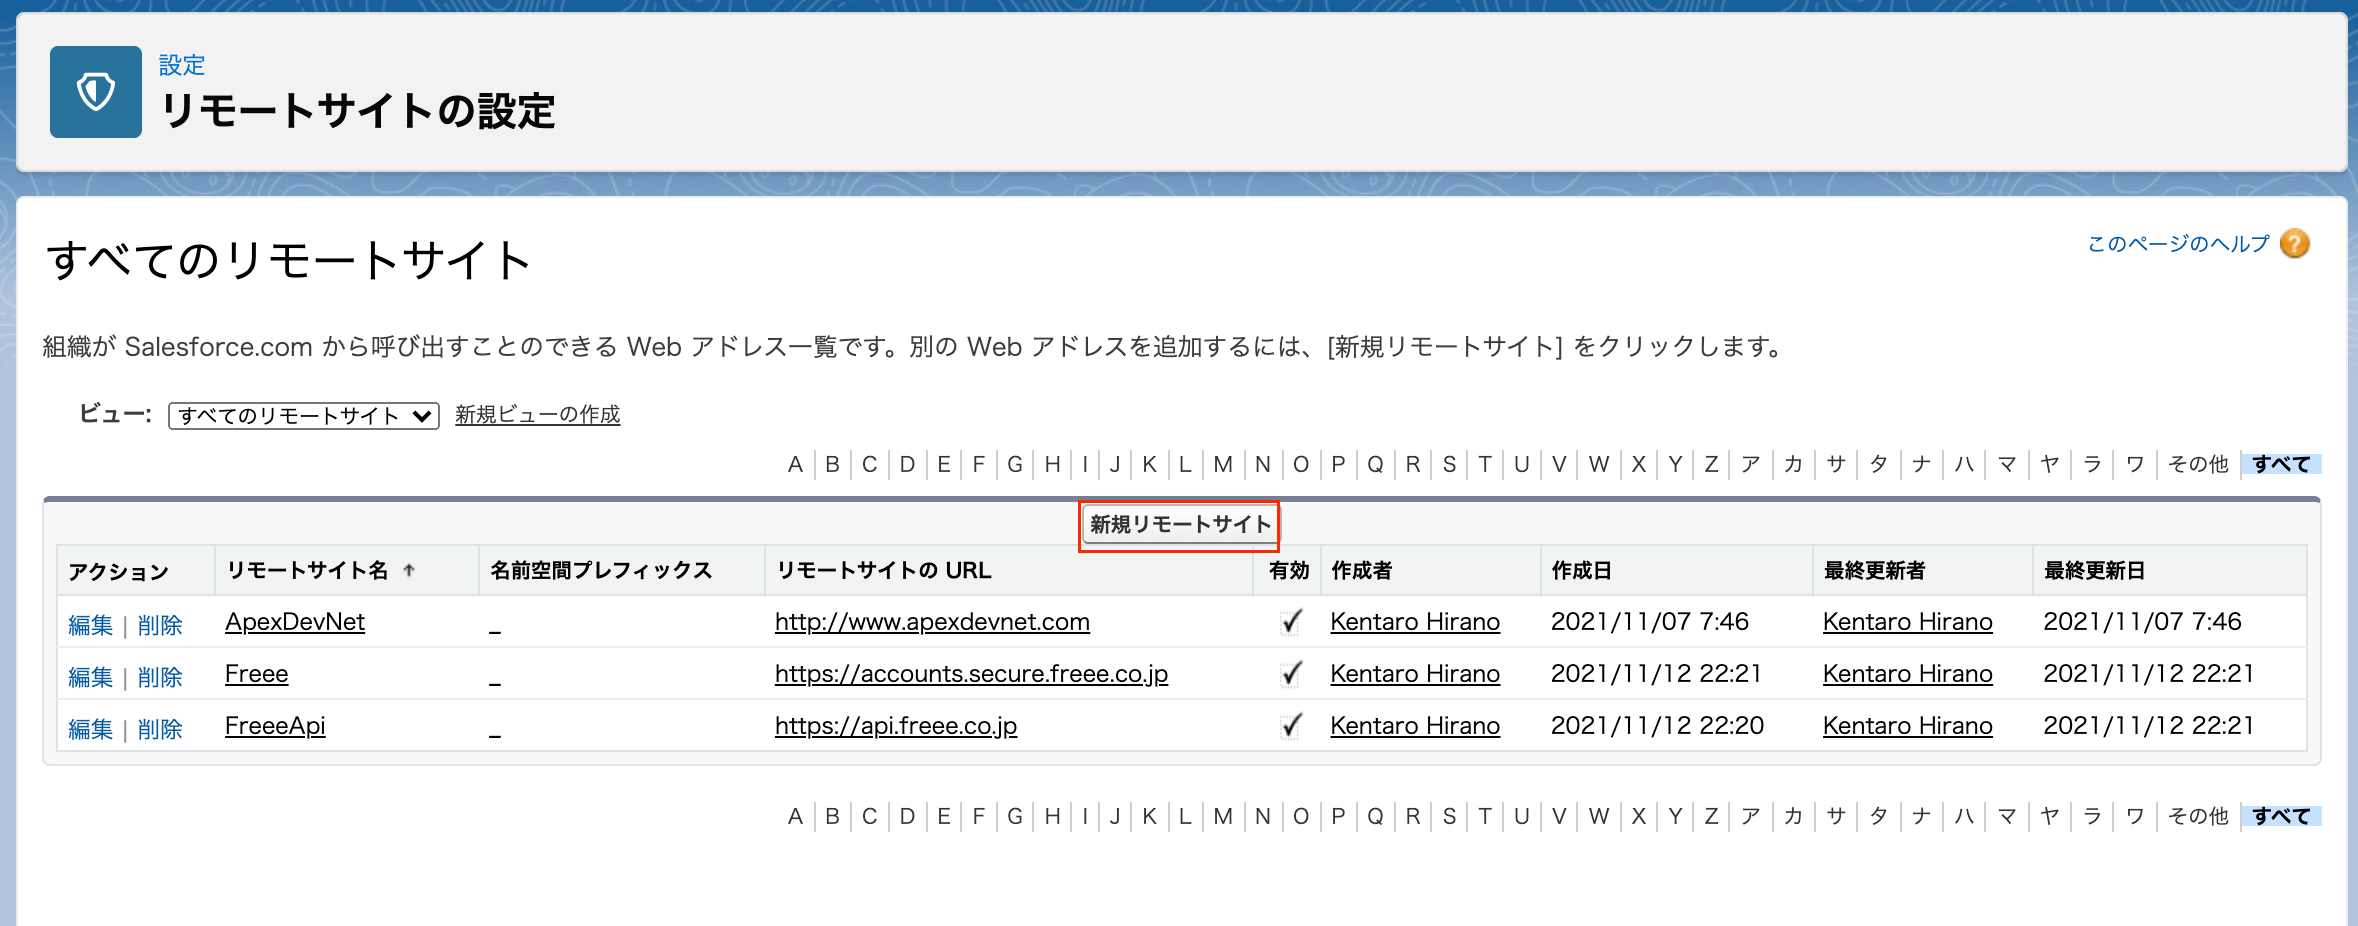Sort by リモートサイト名 column header

(308, 571)
